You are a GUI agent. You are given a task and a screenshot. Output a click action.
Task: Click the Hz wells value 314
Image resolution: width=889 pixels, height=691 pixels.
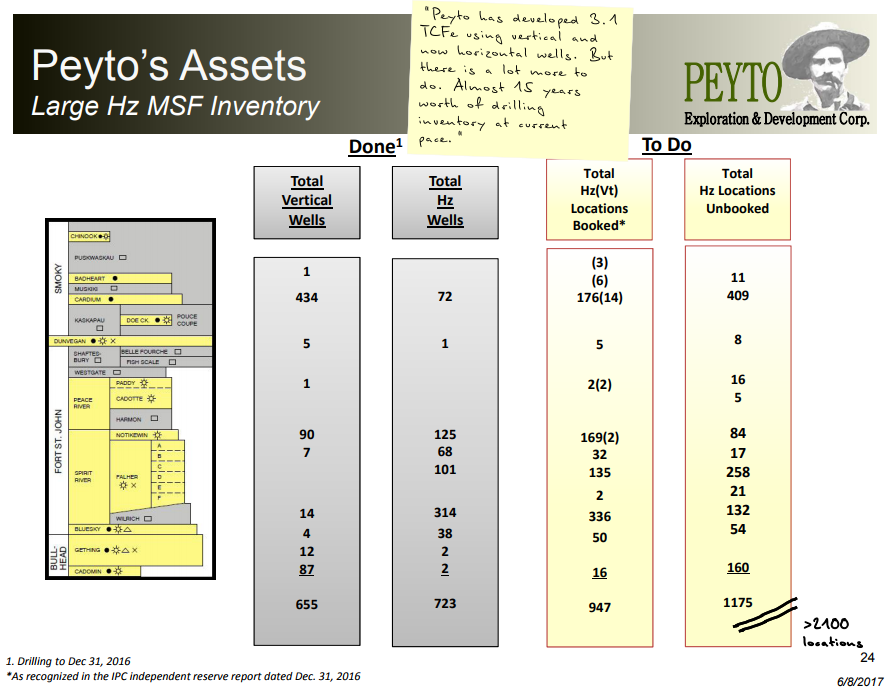click(x=445, y=512)
